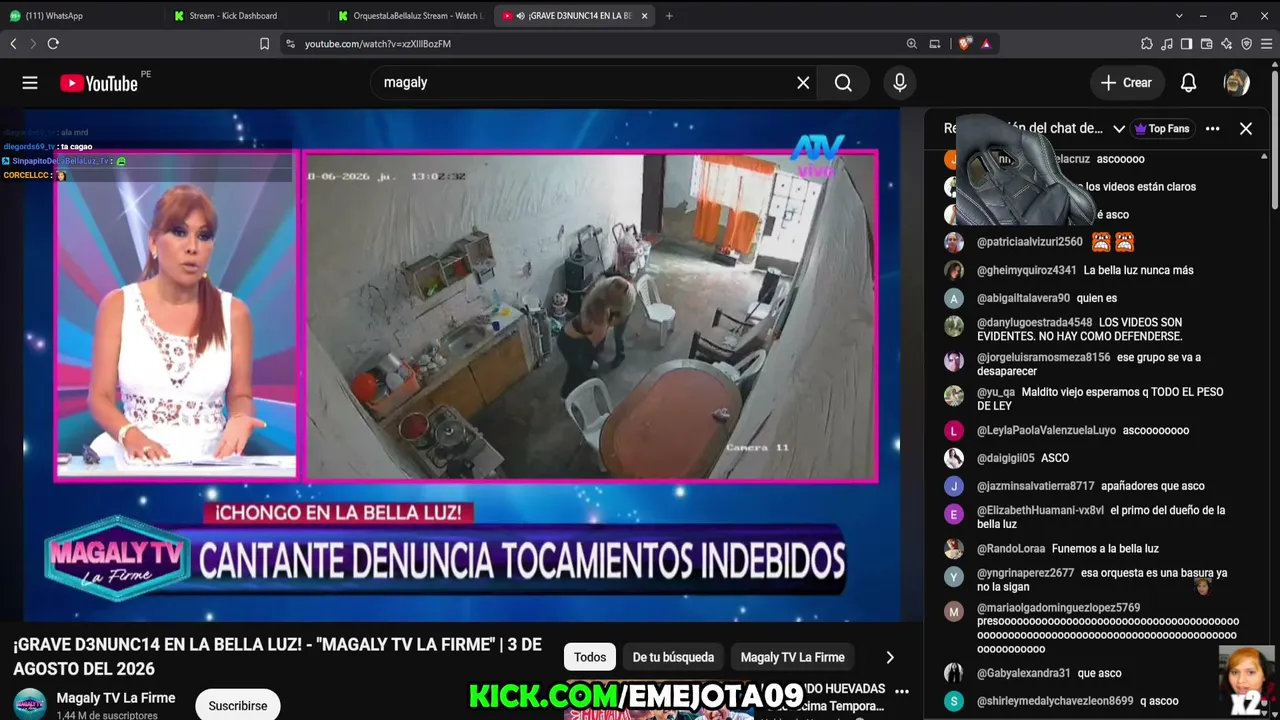The image size is (1280, 720).
Task: Open the @Gabyalexandra31 chat author
Action: pyautogui.click(x=1024, y=673)
